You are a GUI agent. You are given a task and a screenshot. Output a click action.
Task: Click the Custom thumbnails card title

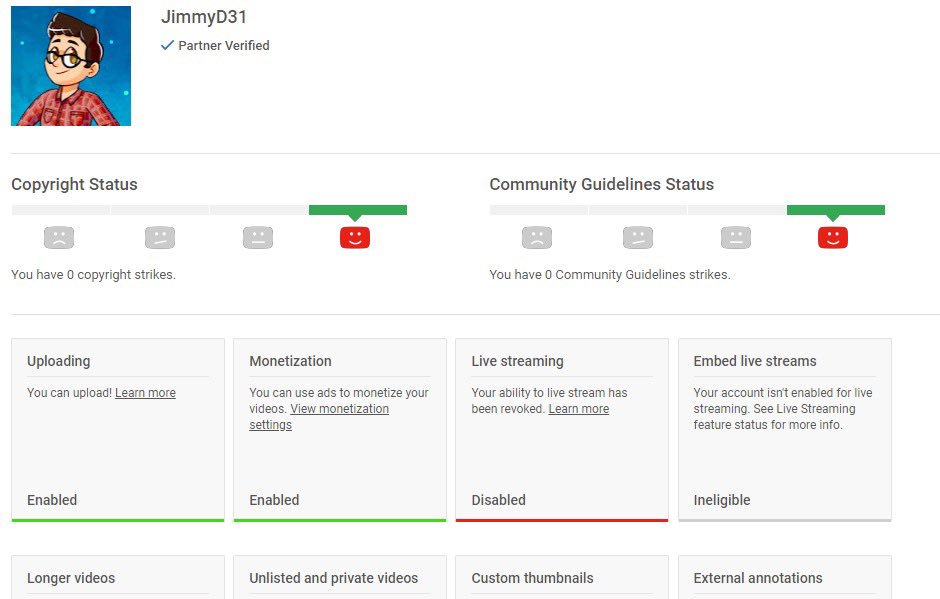(532, 578)
